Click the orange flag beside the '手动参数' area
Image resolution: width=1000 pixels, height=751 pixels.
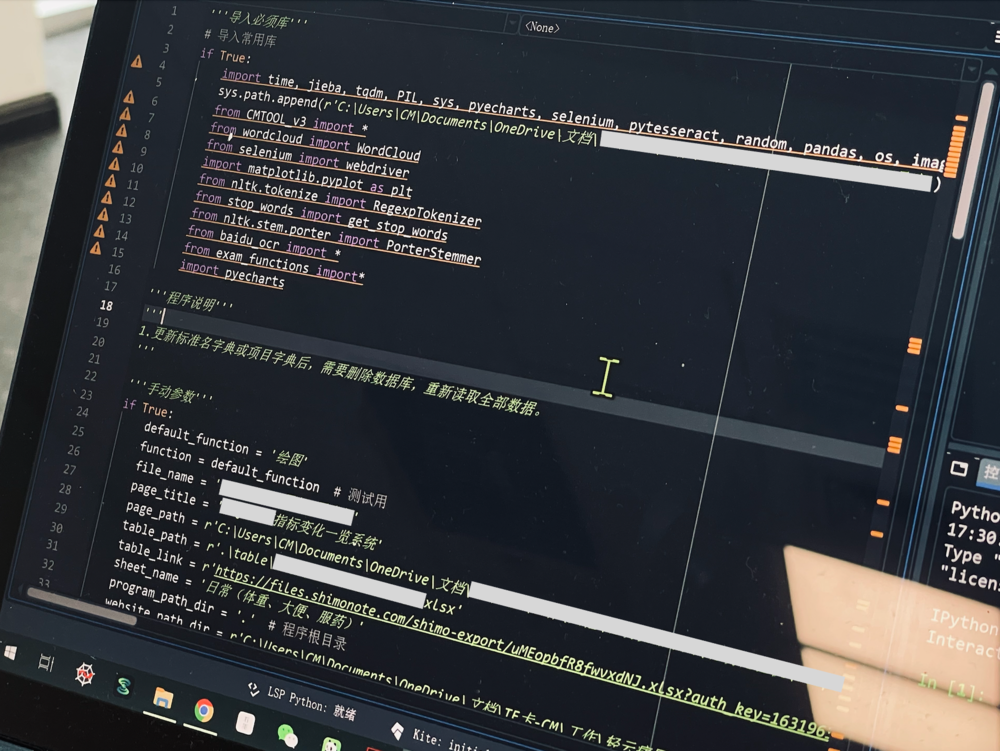coord(901,408)
